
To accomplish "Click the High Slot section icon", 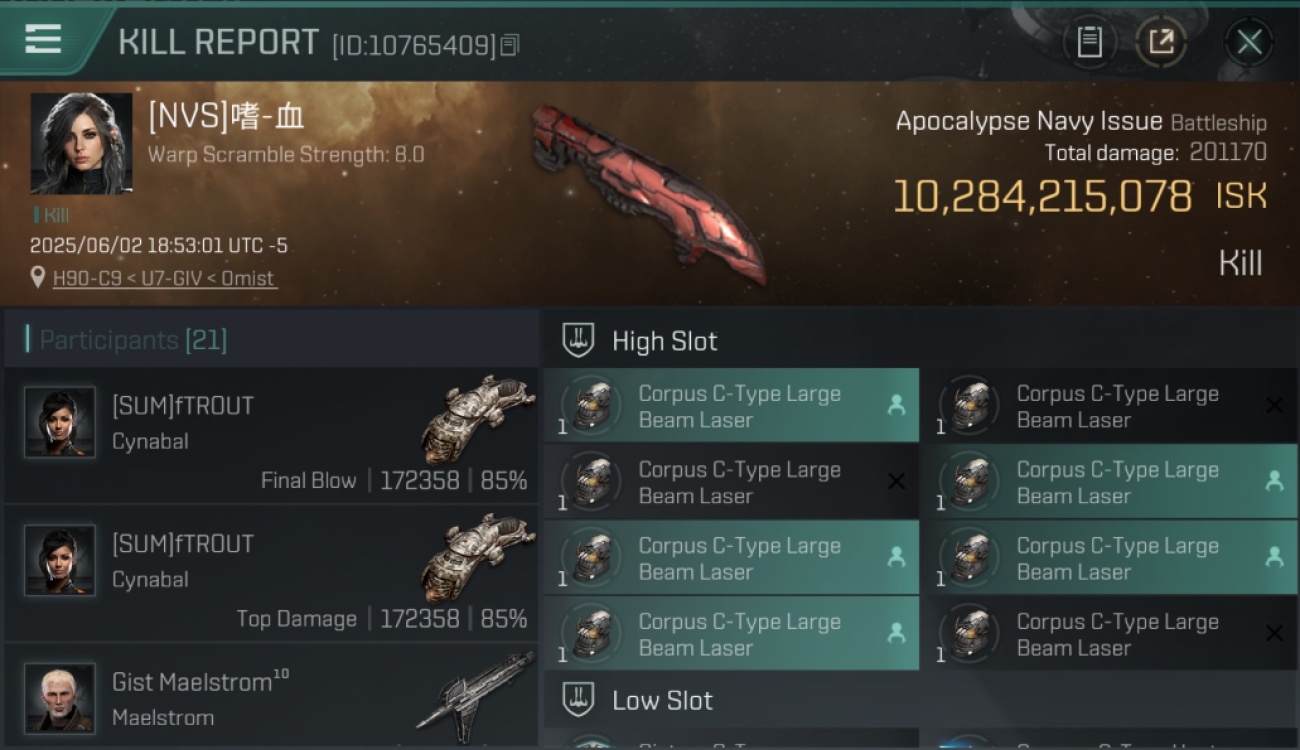I will coord(578,341).
